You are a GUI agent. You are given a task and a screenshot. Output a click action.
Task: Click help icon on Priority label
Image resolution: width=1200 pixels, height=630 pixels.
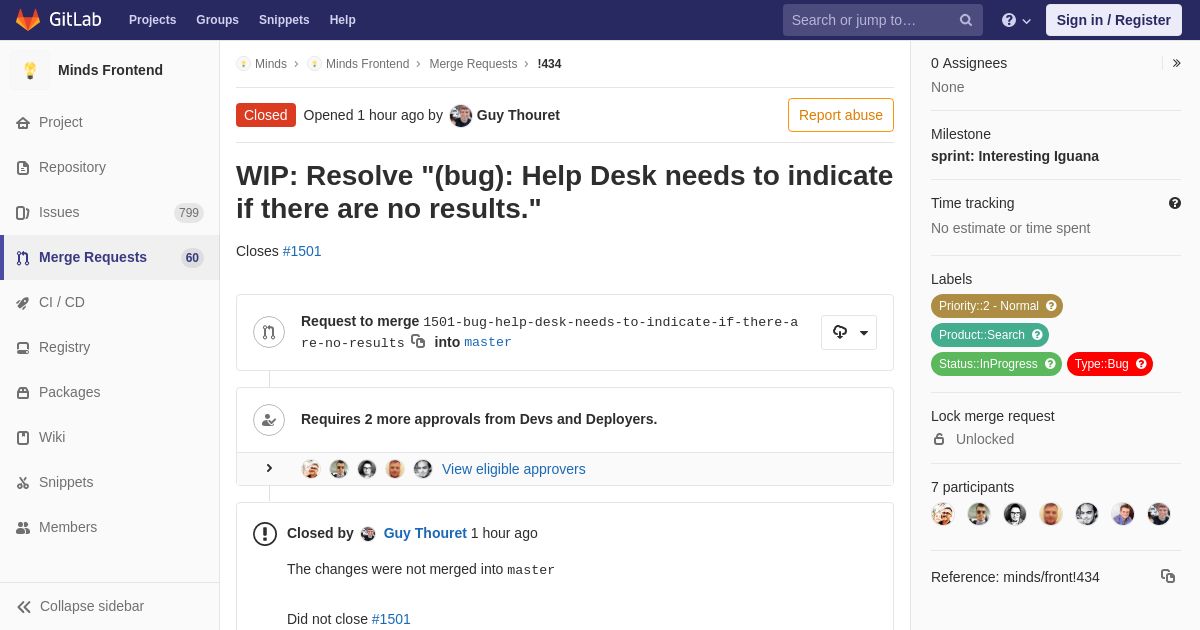(1051, 306)
